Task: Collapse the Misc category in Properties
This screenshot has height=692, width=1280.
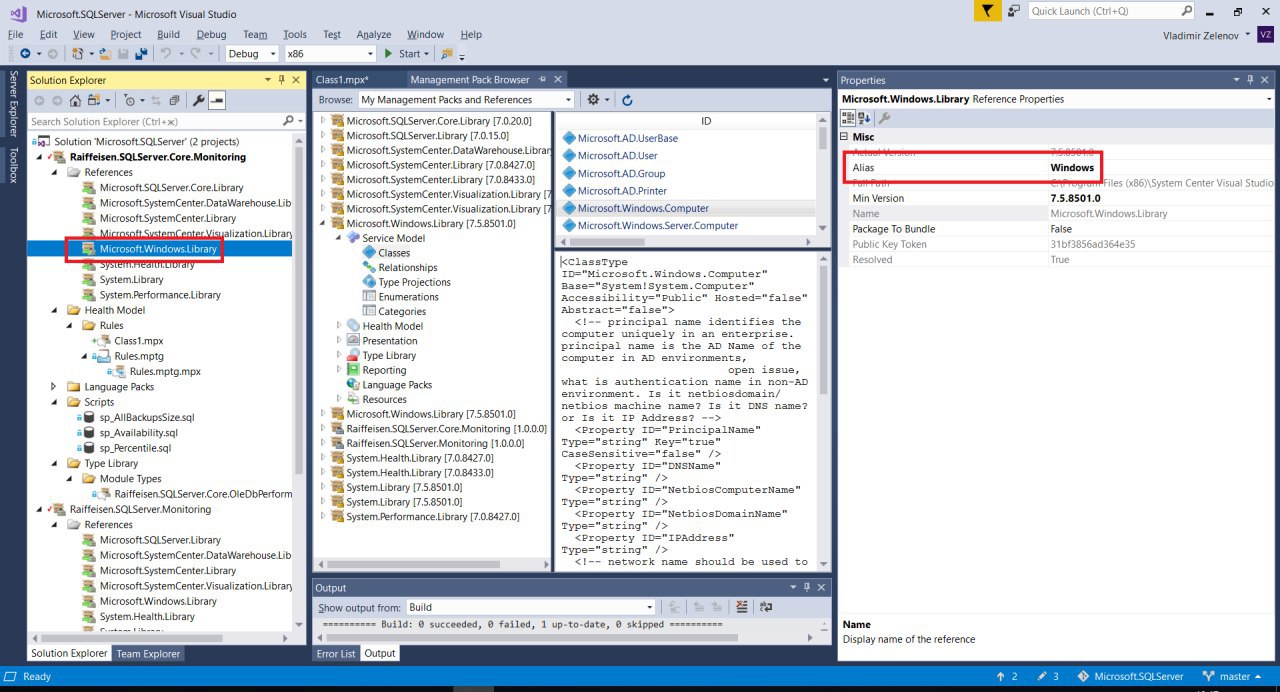Action: [844, 137]
